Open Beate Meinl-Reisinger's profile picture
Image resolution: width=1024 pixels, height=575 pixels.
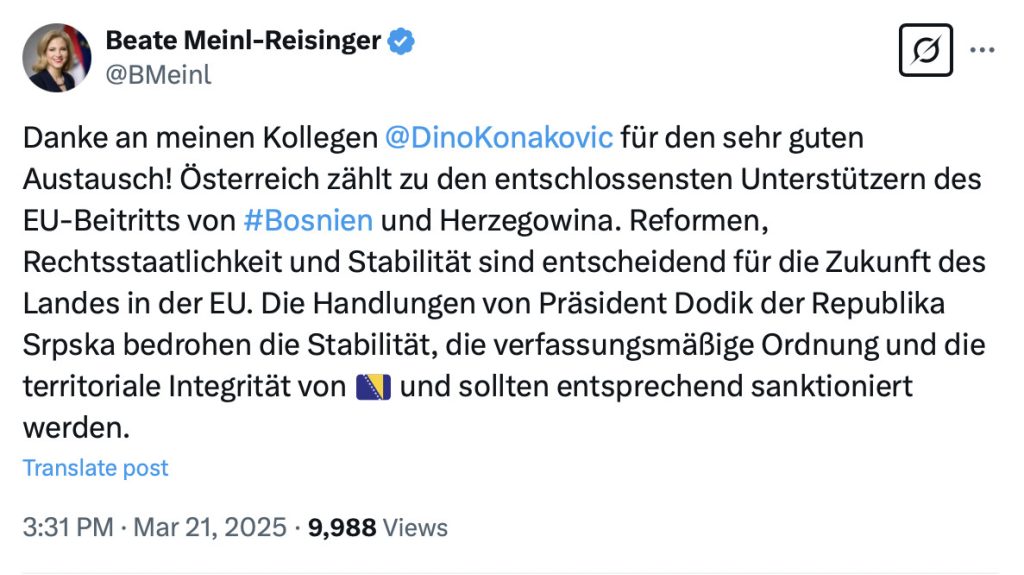pyautogui.click(x=57, y=57)
